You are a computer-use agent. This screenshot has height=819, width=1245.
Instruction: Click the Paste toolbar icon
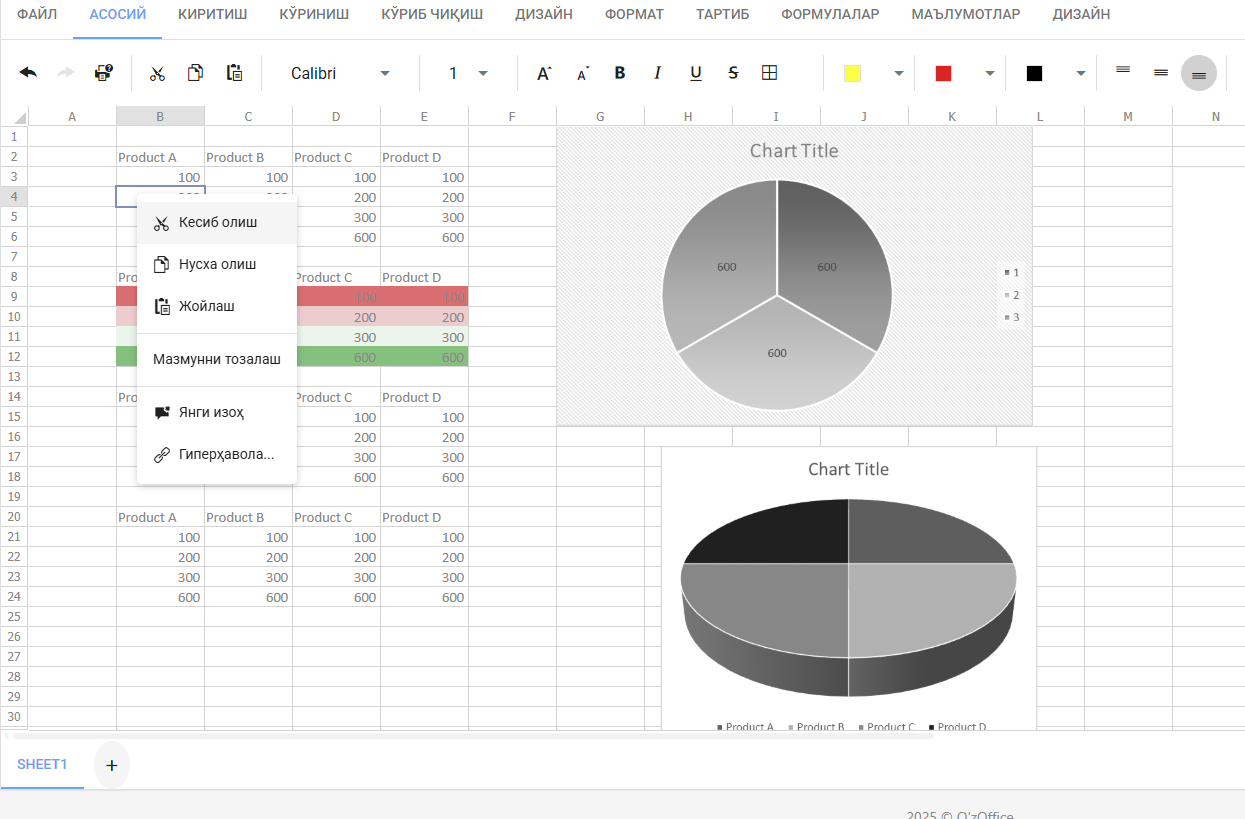234,72
